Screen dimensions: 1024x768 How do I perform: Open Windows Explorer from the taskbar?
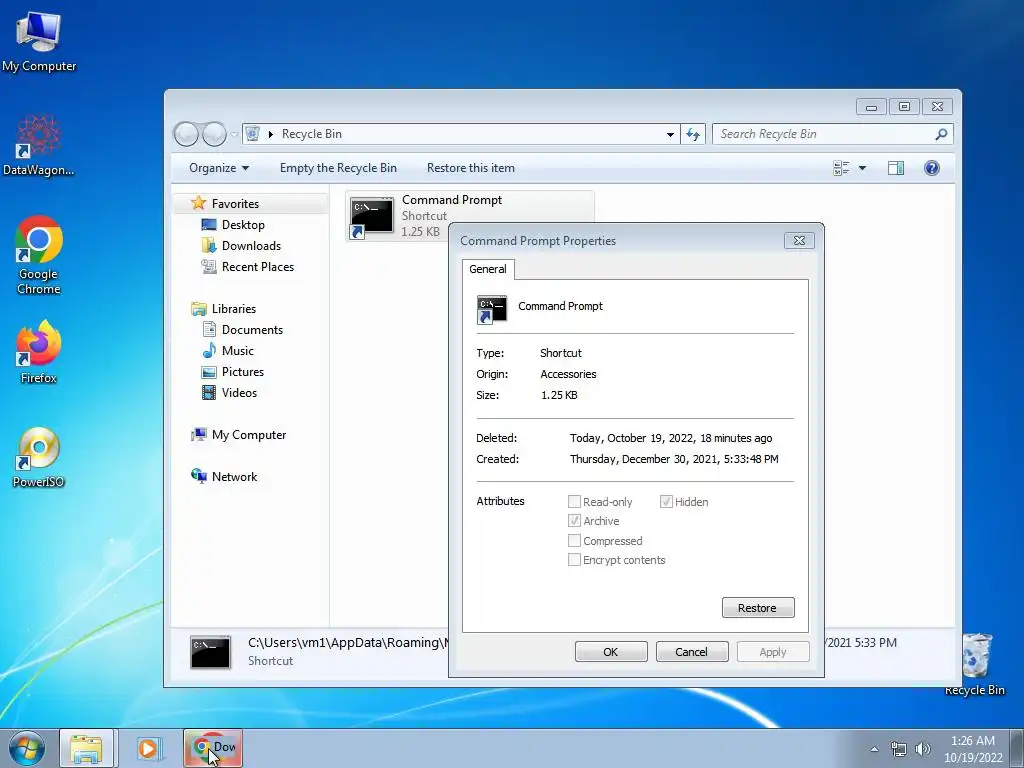(x=86, y=748)
